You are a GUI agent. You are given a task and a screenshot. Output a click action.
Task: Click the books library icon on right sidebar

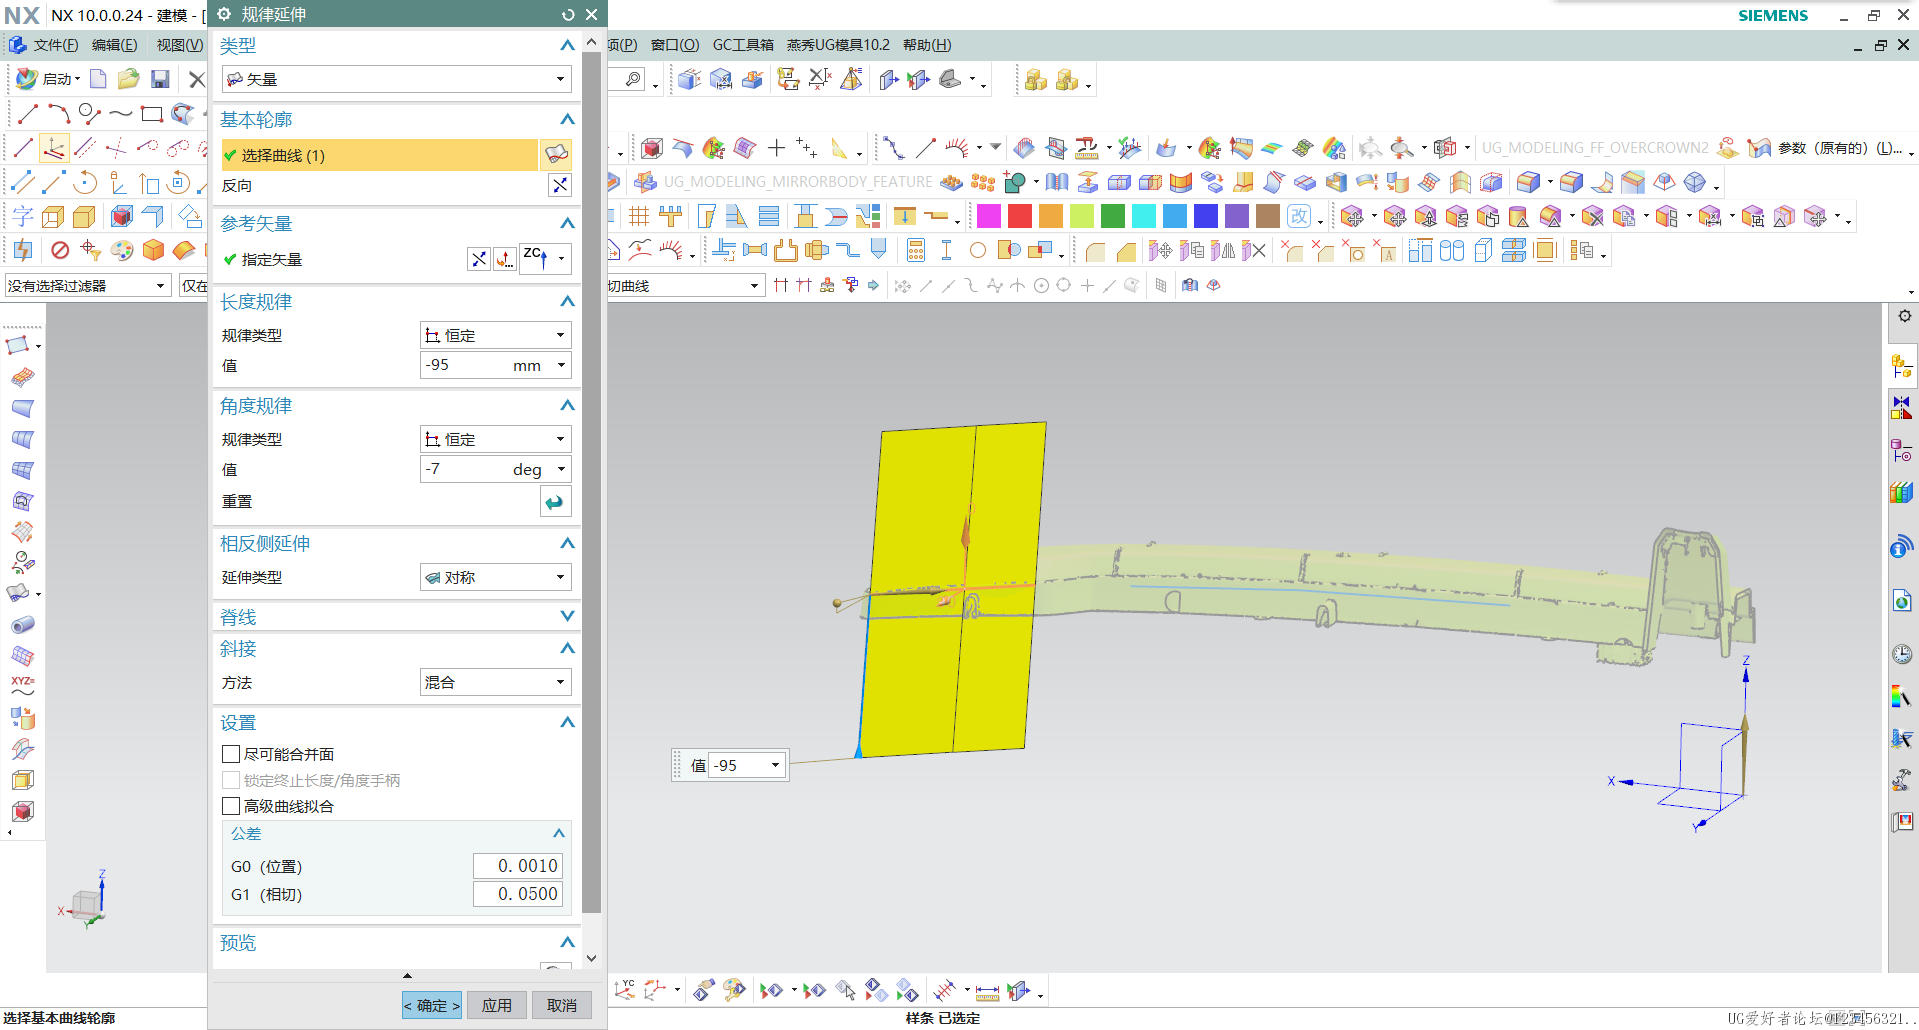[x=1902, y=492]
